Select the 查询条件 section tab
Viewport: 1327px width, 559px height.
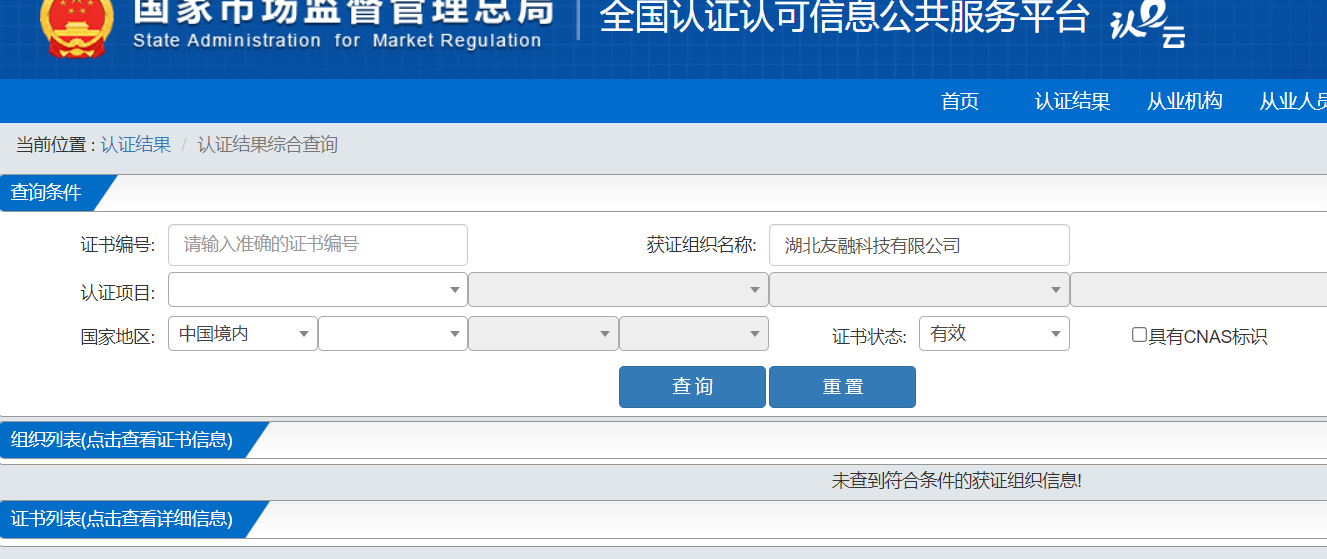(58, 193)
